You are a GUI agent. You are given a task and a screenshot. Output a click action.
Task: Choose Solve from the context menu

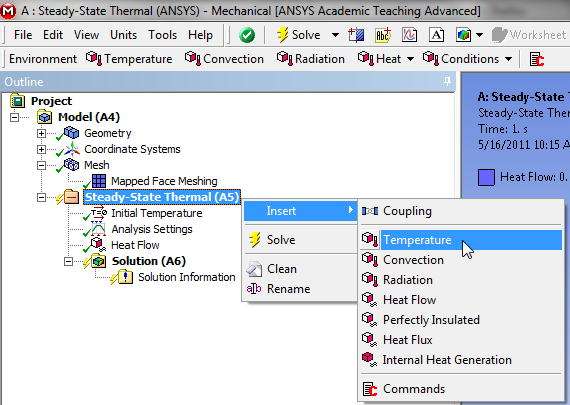pyautogui.click(x=300, y=240)
